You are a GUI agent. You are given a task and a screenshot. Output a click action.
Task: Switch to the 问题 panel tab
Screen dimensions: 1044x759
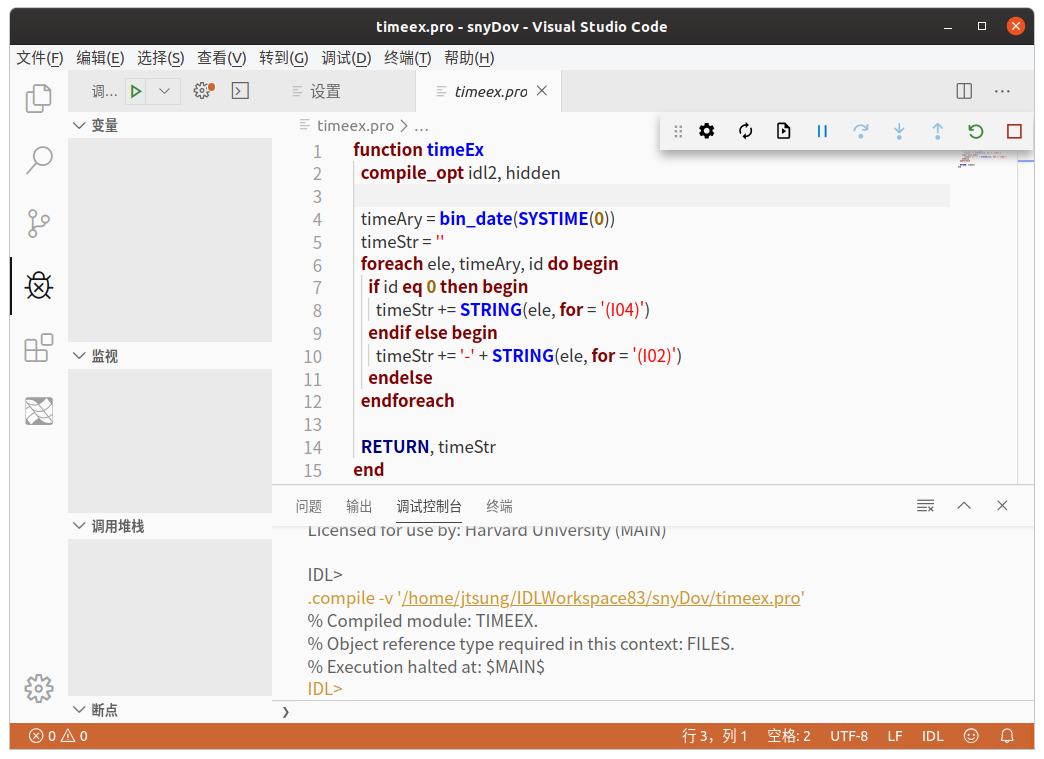pyautogui.click(x=308, y=506)
